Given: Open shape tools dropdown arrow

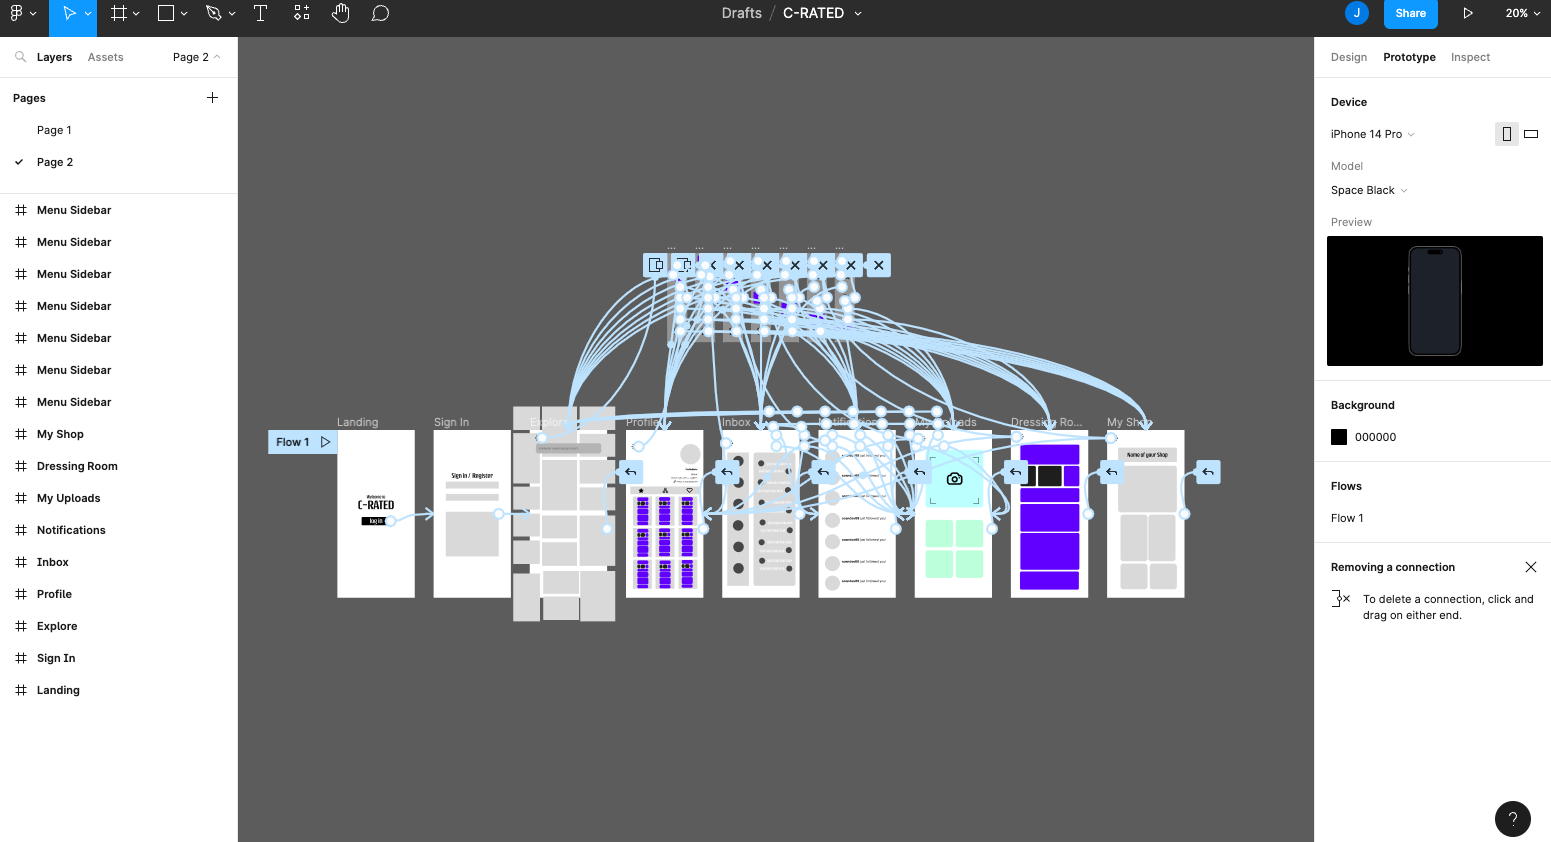Looking at the screenshot, I should pos(184,14).
